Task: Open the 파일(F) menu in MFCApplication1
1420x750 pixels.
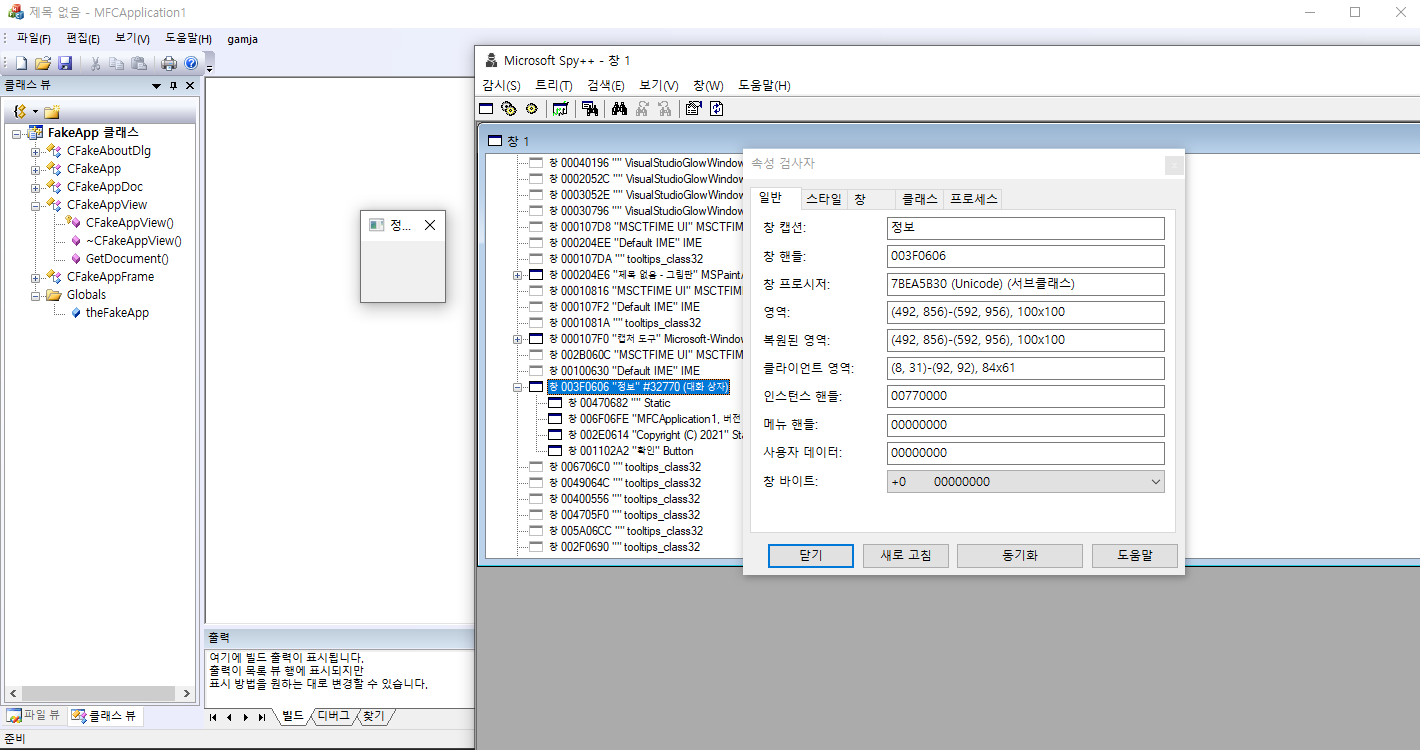Action: tap(34, 39)
